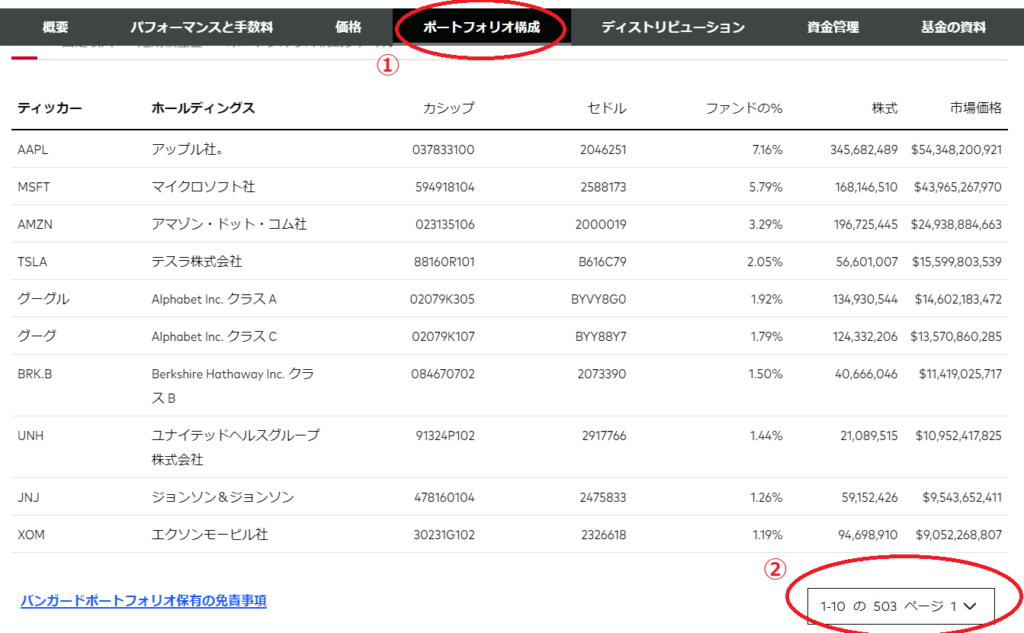Screen dimensions: 1024x633
Task: Go to ディストリビューション tab
Action: point(673,27)
